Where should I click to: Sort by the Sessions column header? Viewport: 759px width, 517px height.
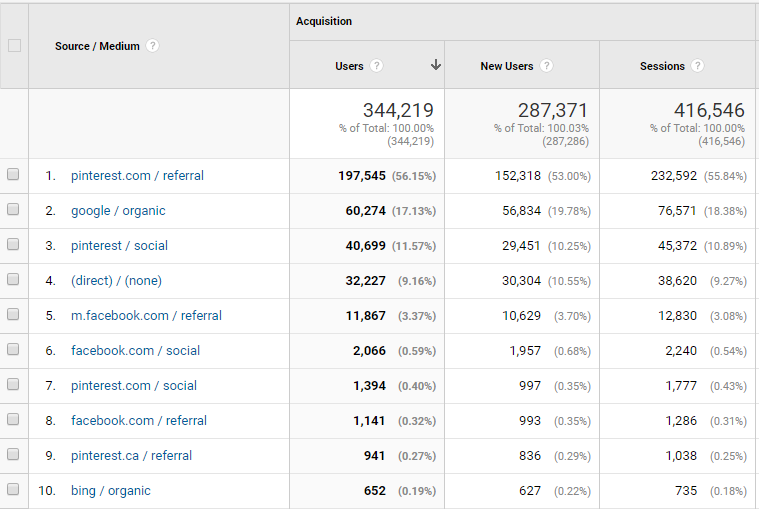(x=662, y=66)
